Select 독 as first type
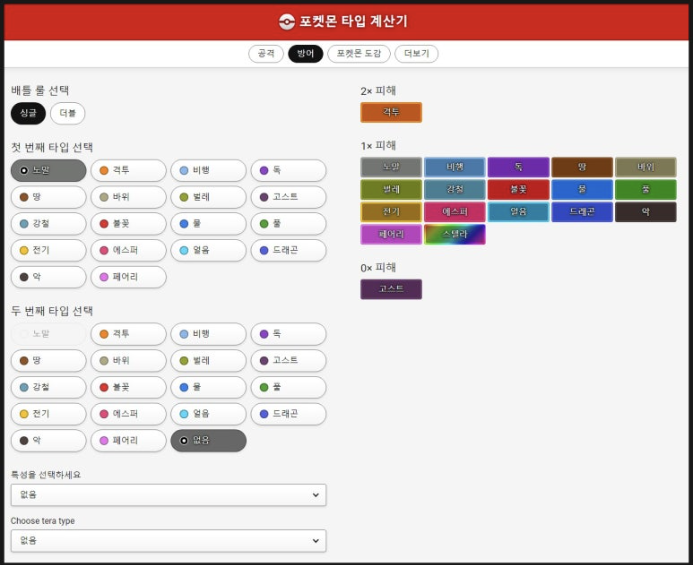This screenshot has width=693, height=565. point(289,171)
